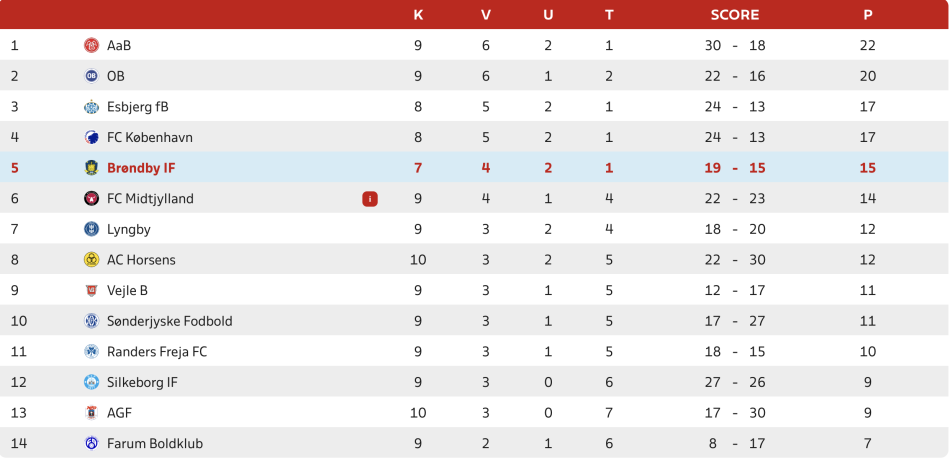Screen dimensions: 950x460
Task: Click the AGF club crest
Action: pyautogui.click(x=91, y=413)
